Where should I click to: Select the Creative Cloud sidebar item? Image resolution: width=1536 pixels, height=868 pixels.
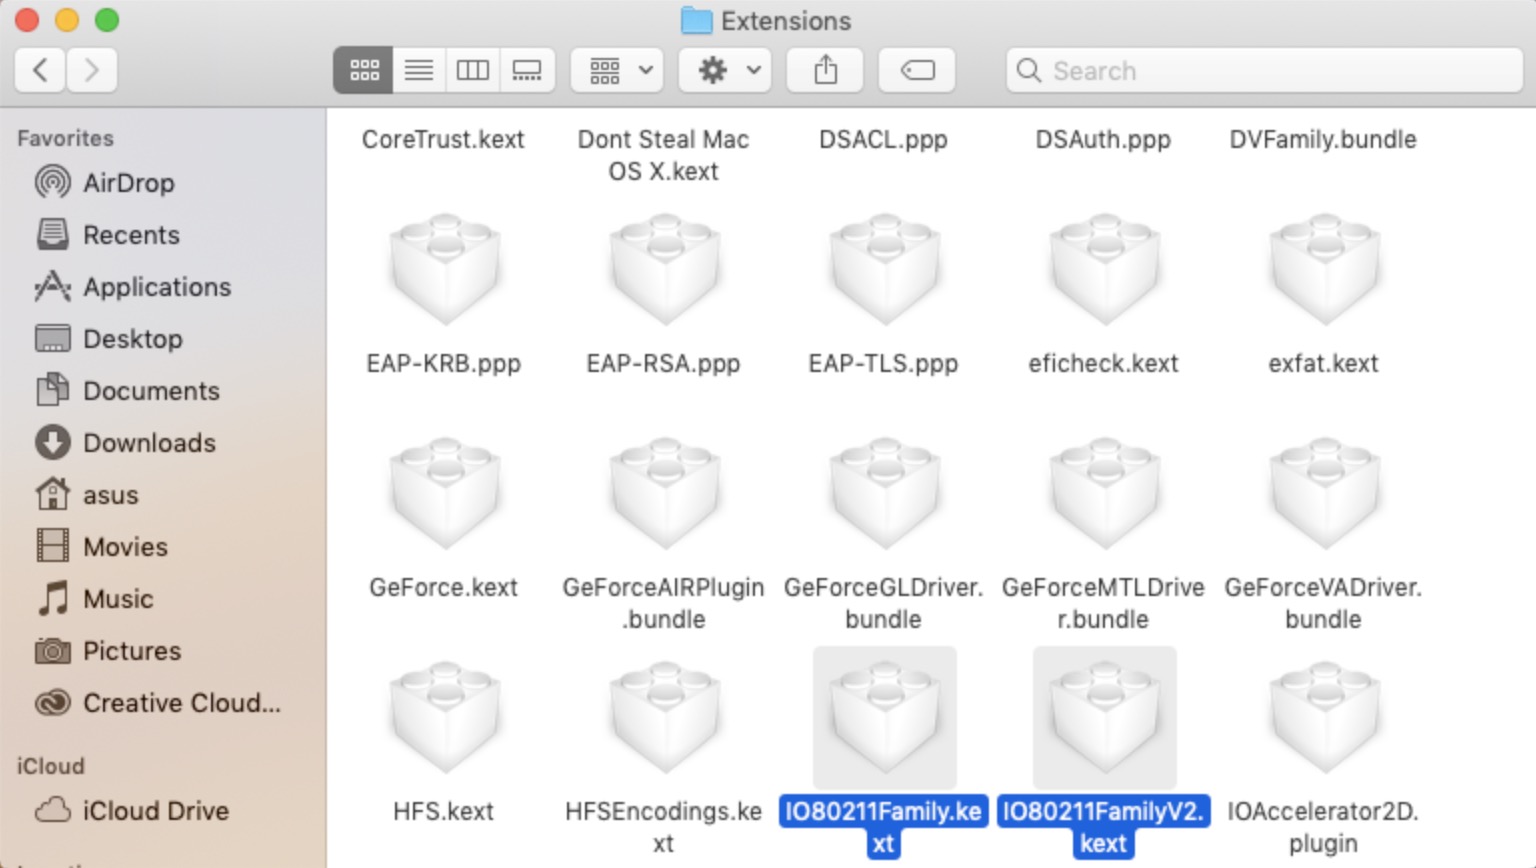pyautogui.click(x=181, y=703)
